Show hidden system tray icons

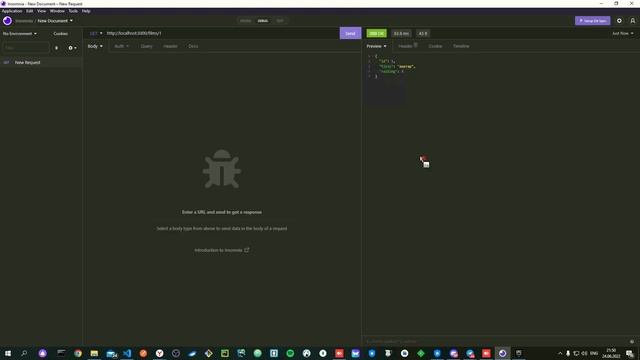click(x=560, y=353)
